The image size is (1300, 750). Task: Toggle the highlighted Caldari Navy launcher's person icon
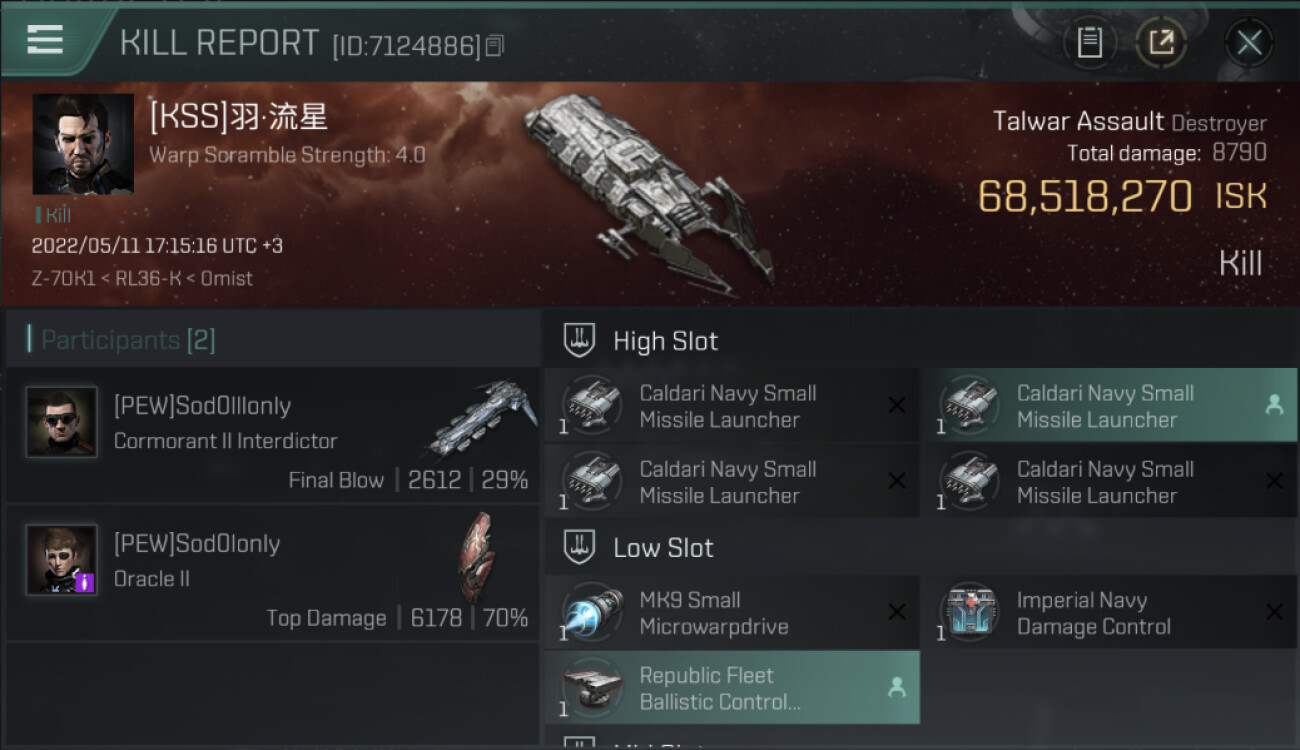pos(1274,405)
